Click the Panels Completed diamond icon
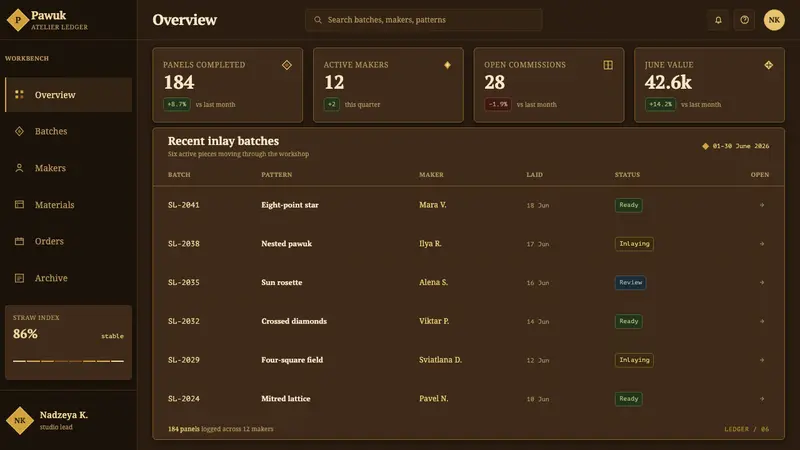Screen dimensions: 800x450 (287, 65)
